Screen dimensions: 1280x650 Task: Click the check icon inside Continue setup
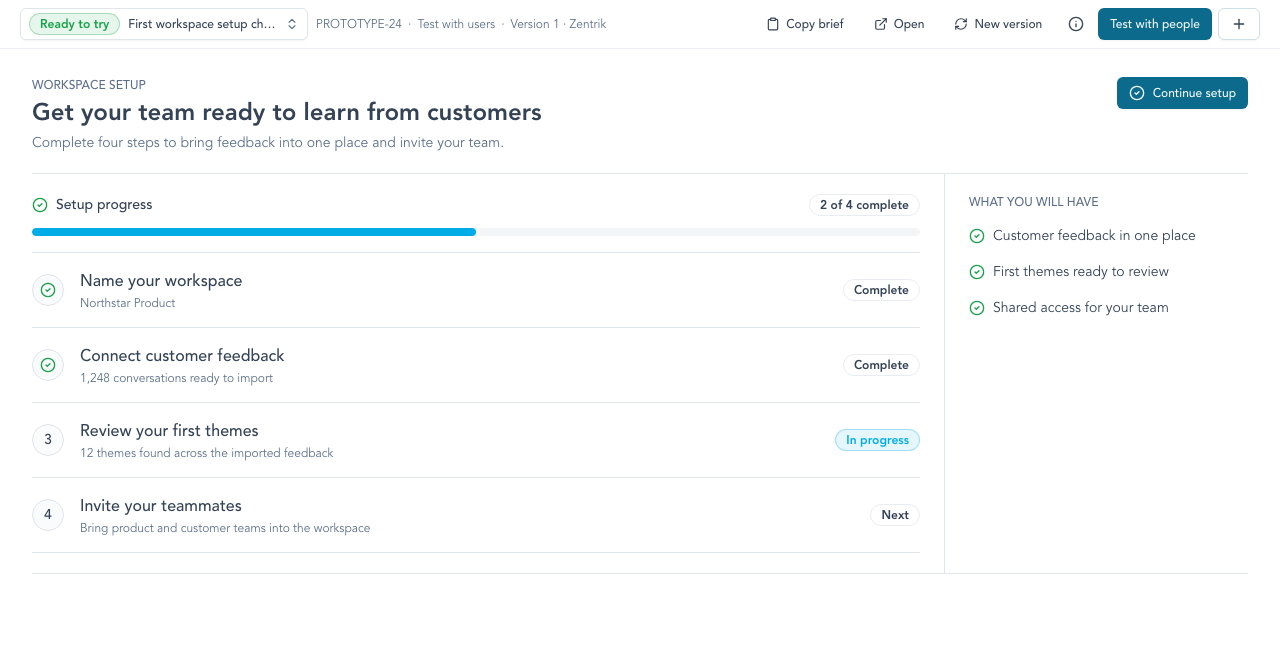1137,93
